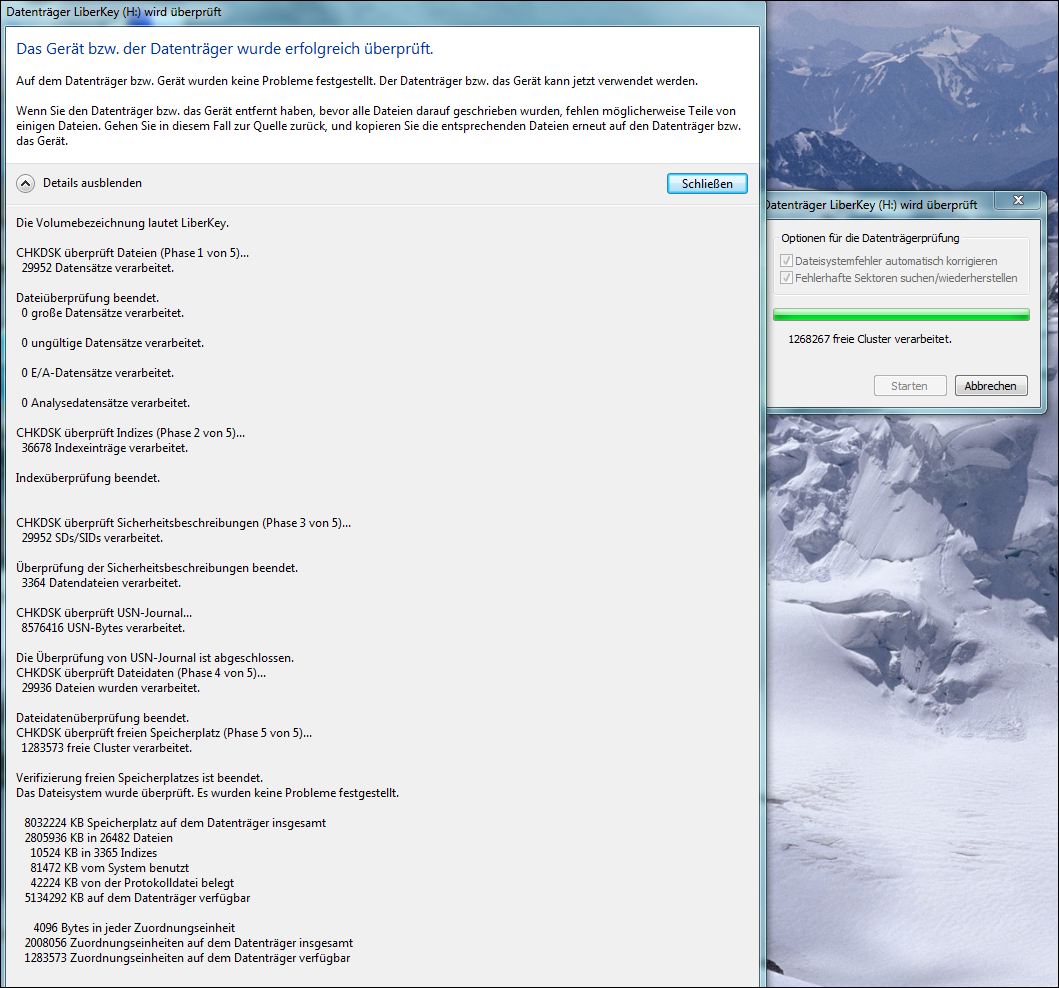The height and width of the screenshot is (988, 1059).
Task: Click the Abbrechen button
Action: pos(990,386)
